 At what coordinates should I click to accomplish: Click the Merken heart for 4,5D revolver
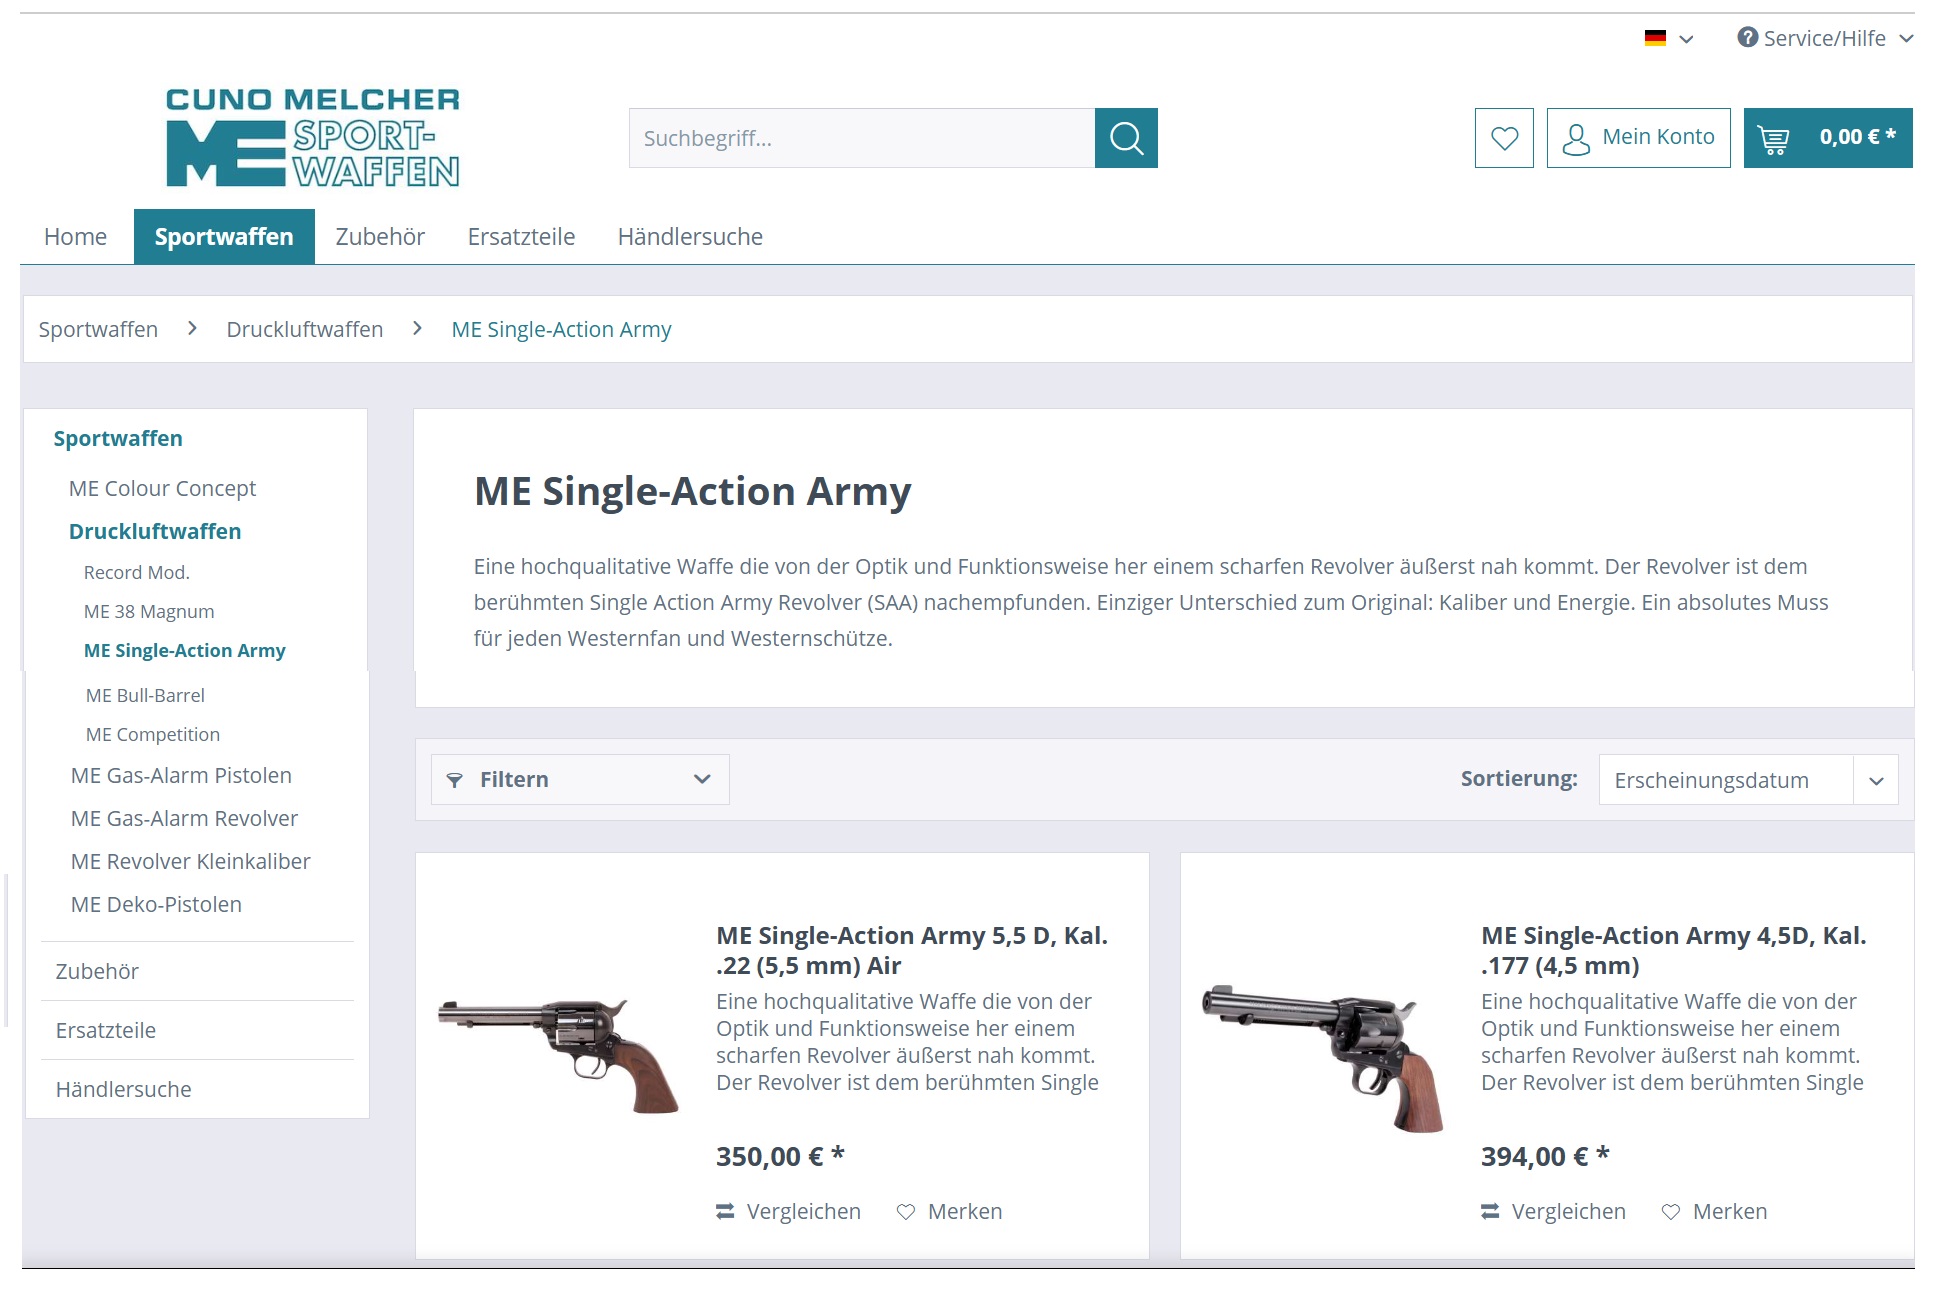1671,1211
